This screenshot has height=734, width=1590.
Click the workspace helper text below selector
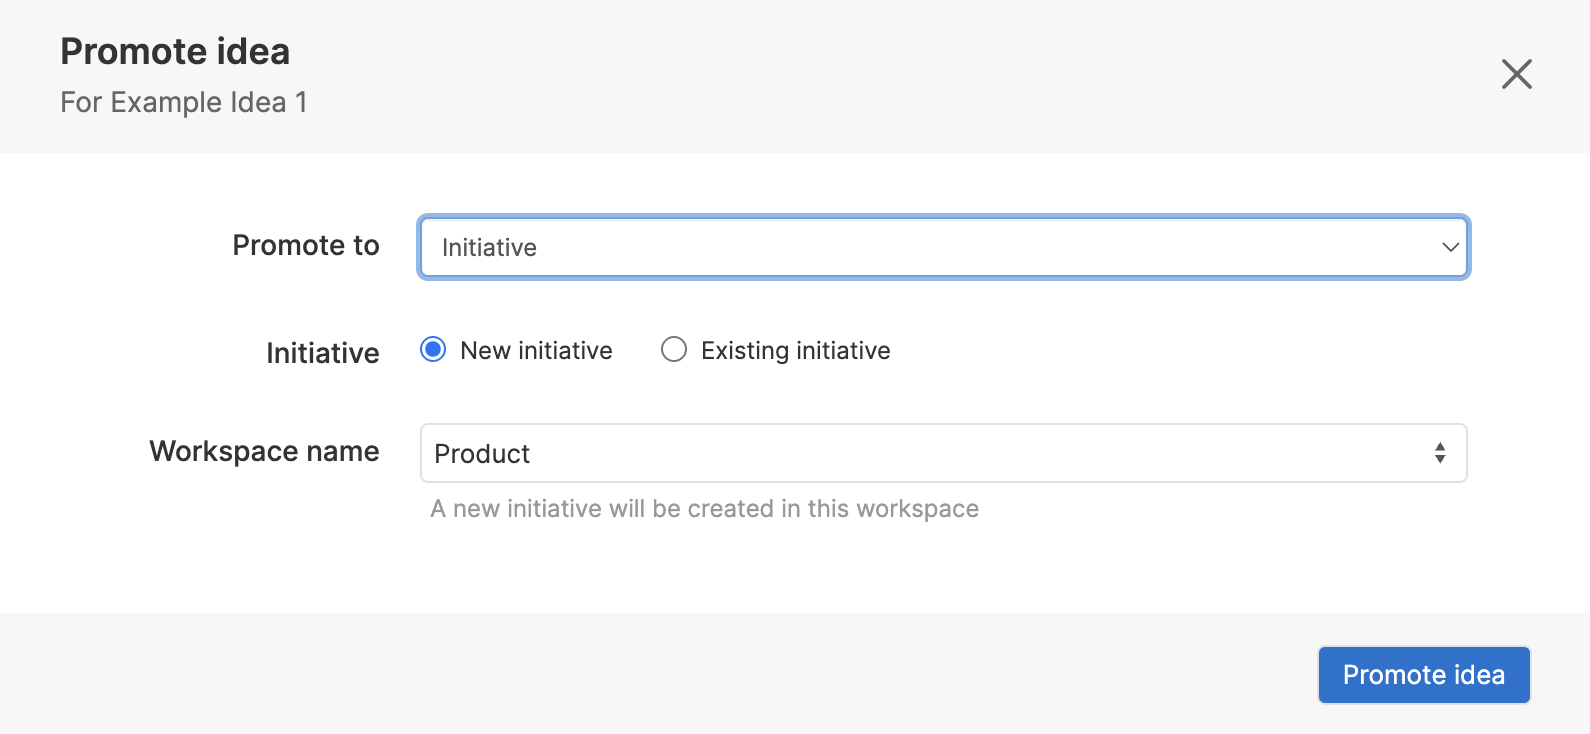[x=704, y=509]
